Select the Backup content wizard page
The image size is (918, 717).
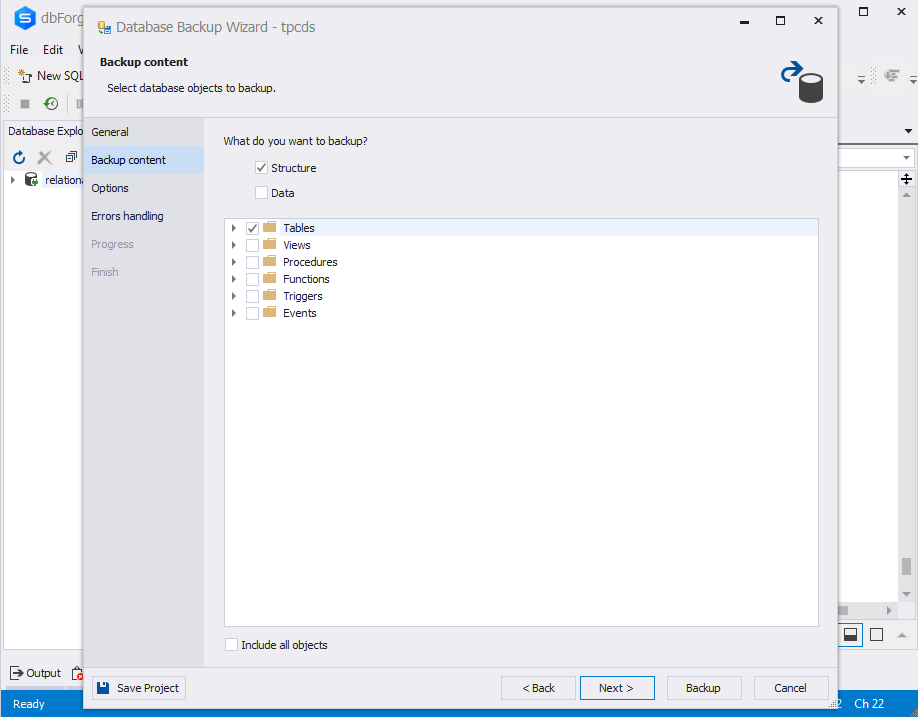click(143, 160)
